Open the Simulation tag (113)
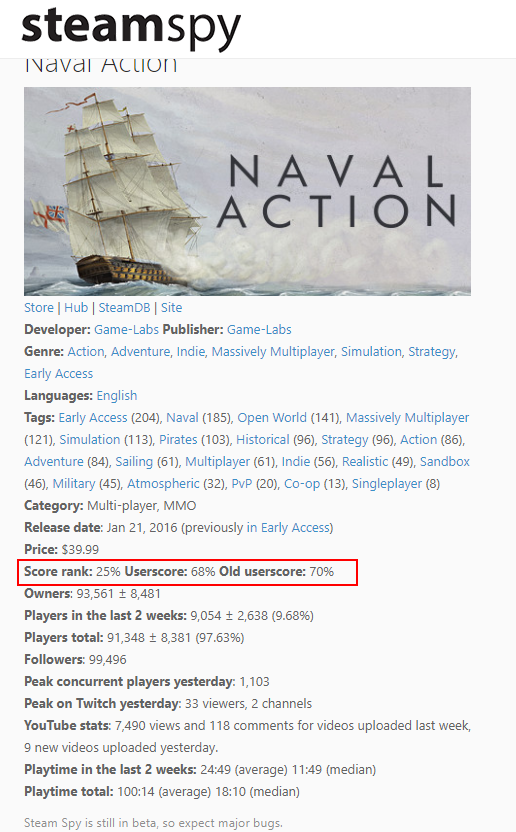This screenshot has width=516, height=832. pos(90,440)
